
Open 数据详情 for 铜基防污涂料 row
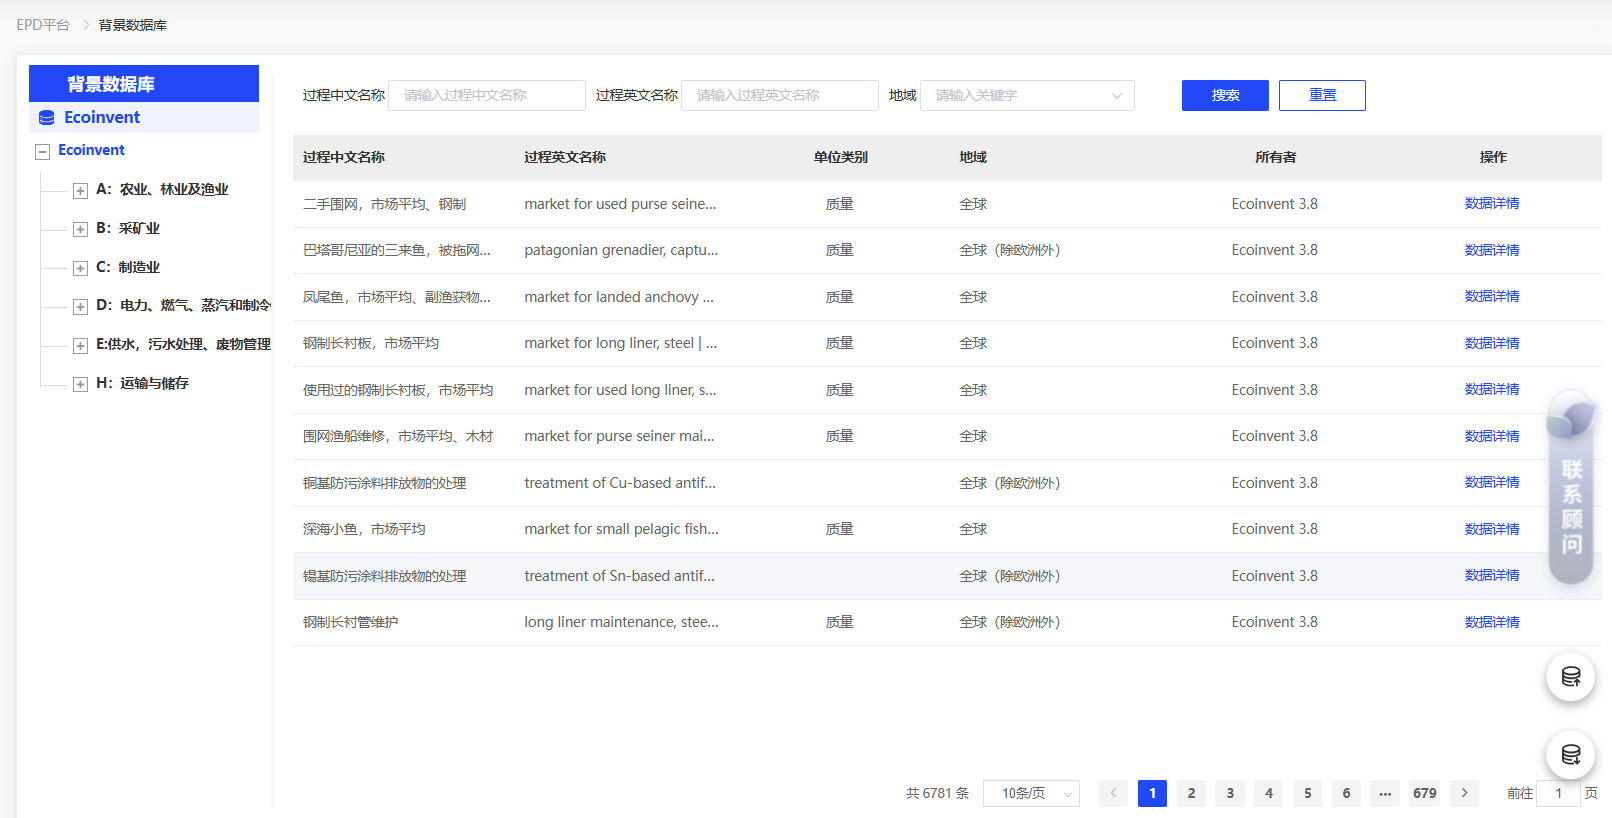pyautogui.click(x=1492, y=482)
